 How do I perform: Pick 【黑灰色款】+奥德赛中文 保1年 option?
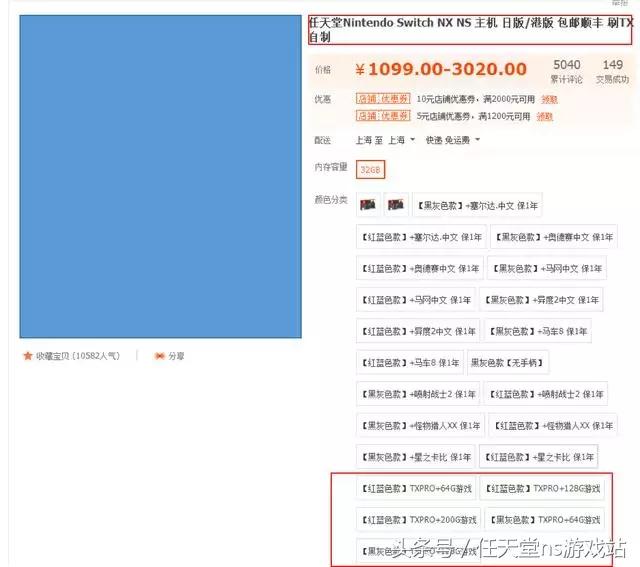pyautogui.click(x=554, y=237)
